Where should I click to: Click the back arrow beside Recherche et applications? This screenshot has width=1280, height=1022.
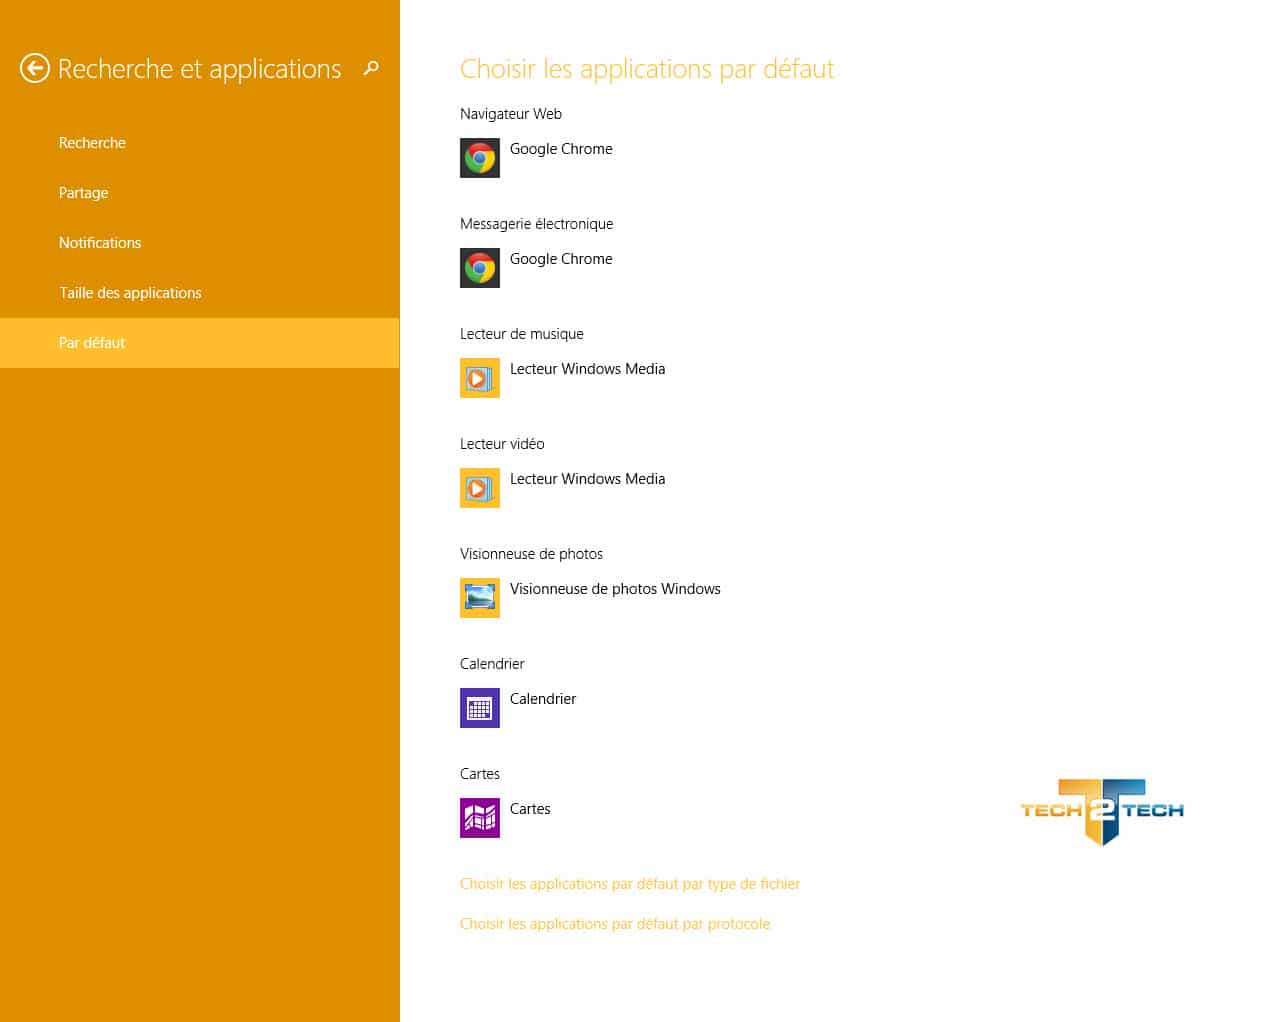pos(35,68)
